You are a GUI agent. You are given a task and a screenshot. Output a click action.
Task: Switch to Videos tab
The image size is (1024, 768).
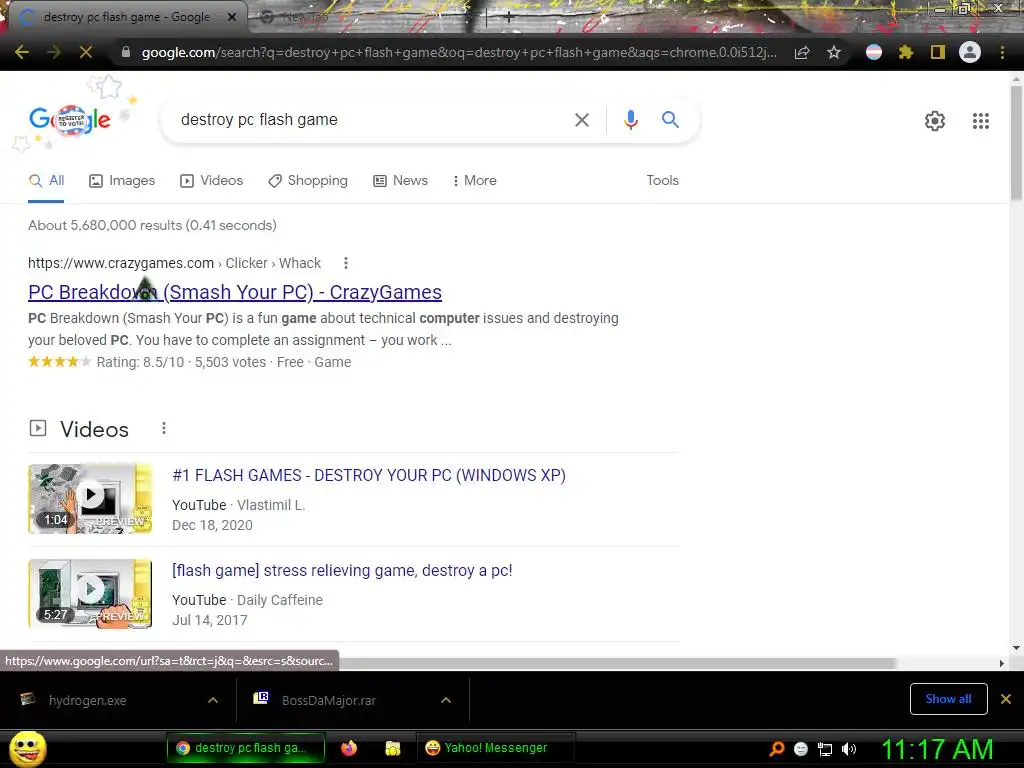pyautogui.click(x=212, y=181)
